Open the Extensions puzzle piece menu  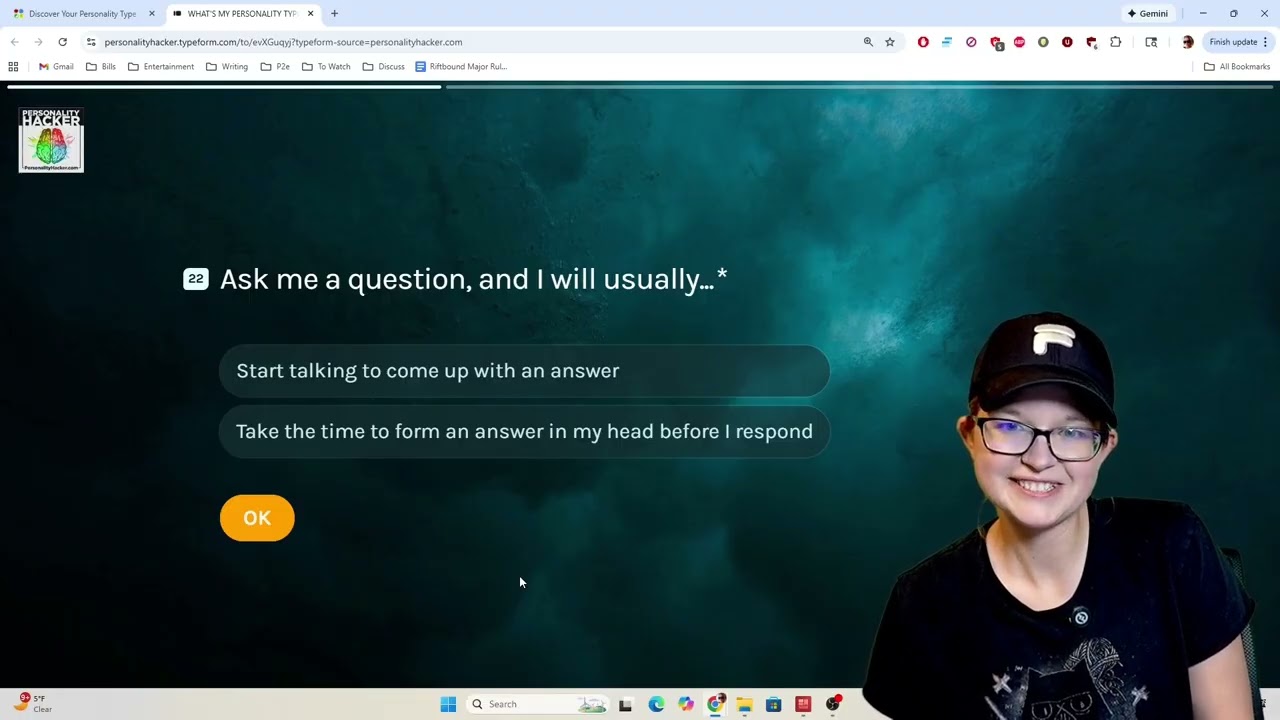pyautogui.click(x=1116, y=42)
